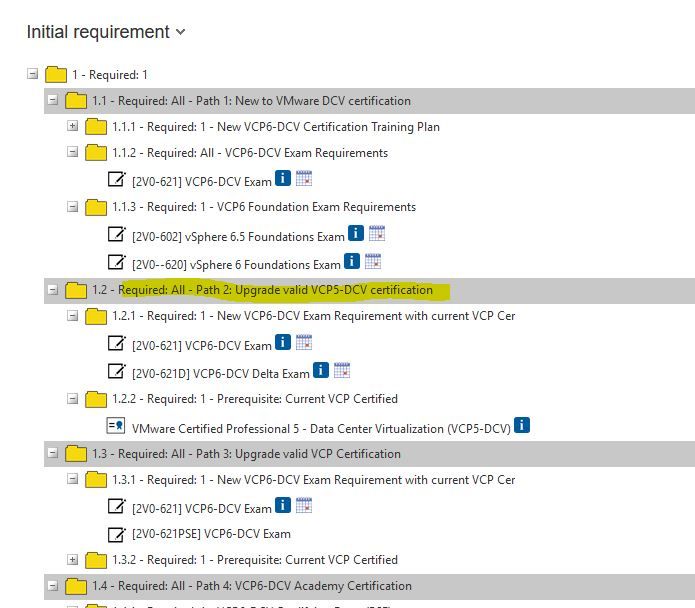Open calendar icon for VCP6-DCV Delta Exam
This screenshot has height=608, width=695.
342,370
